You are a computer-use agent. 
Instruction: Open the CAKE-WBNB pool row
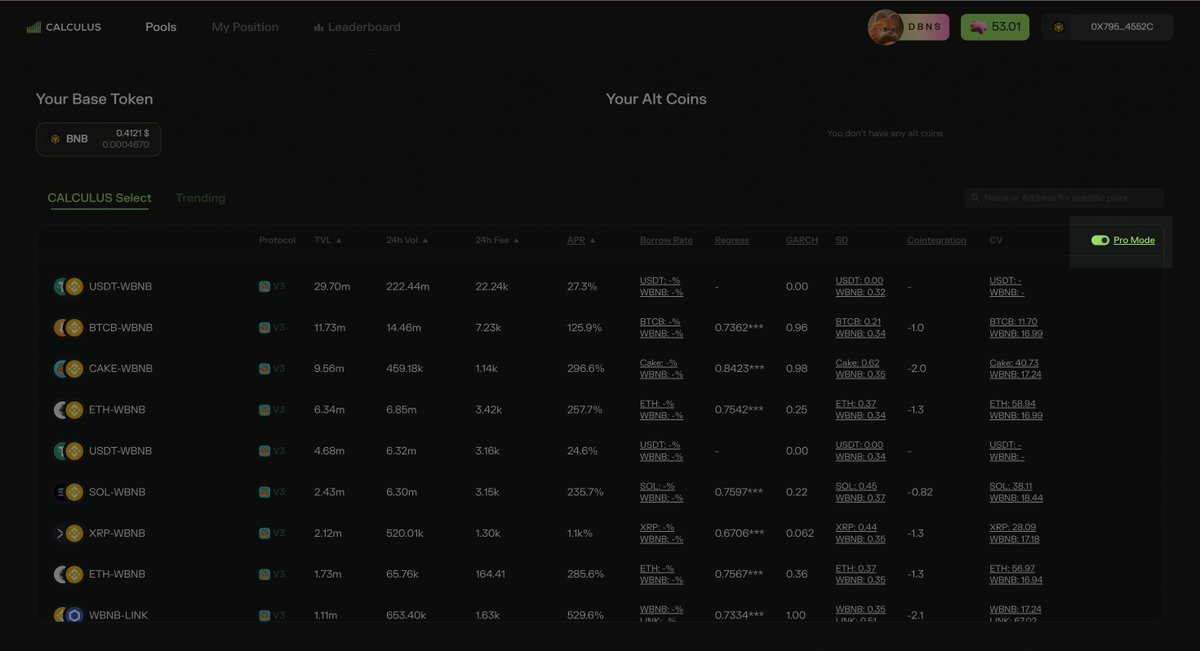(600, 369)
